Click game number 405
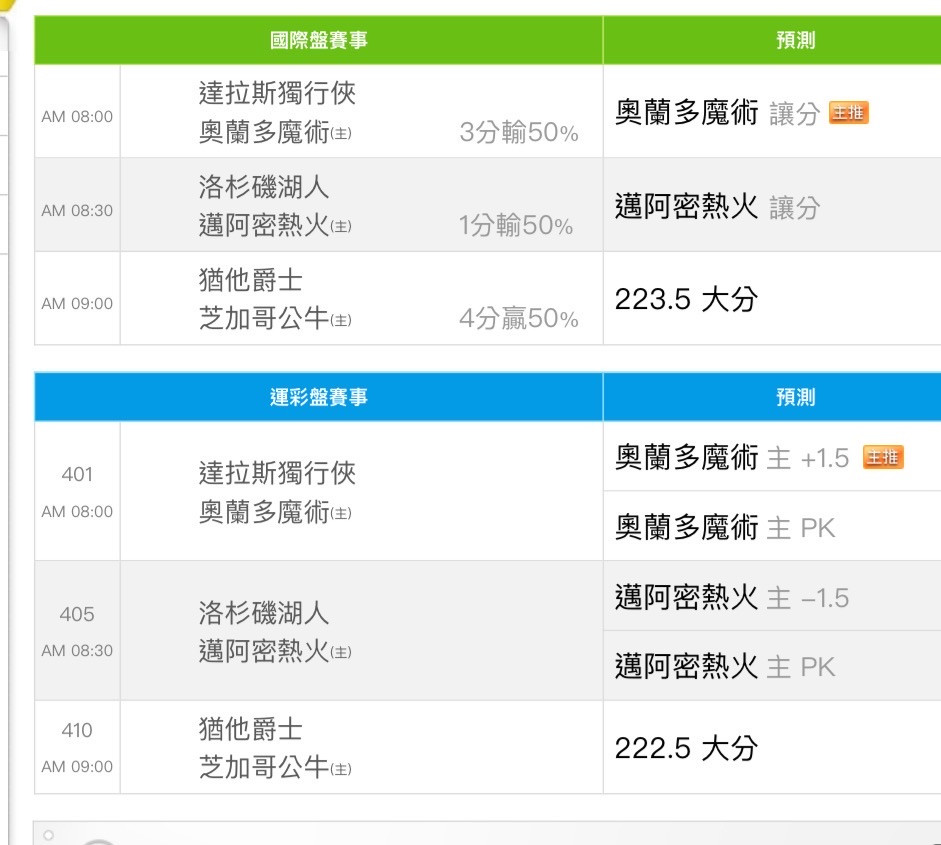The height and width of the screenshot is (845, 941). [x=77, y=614]
